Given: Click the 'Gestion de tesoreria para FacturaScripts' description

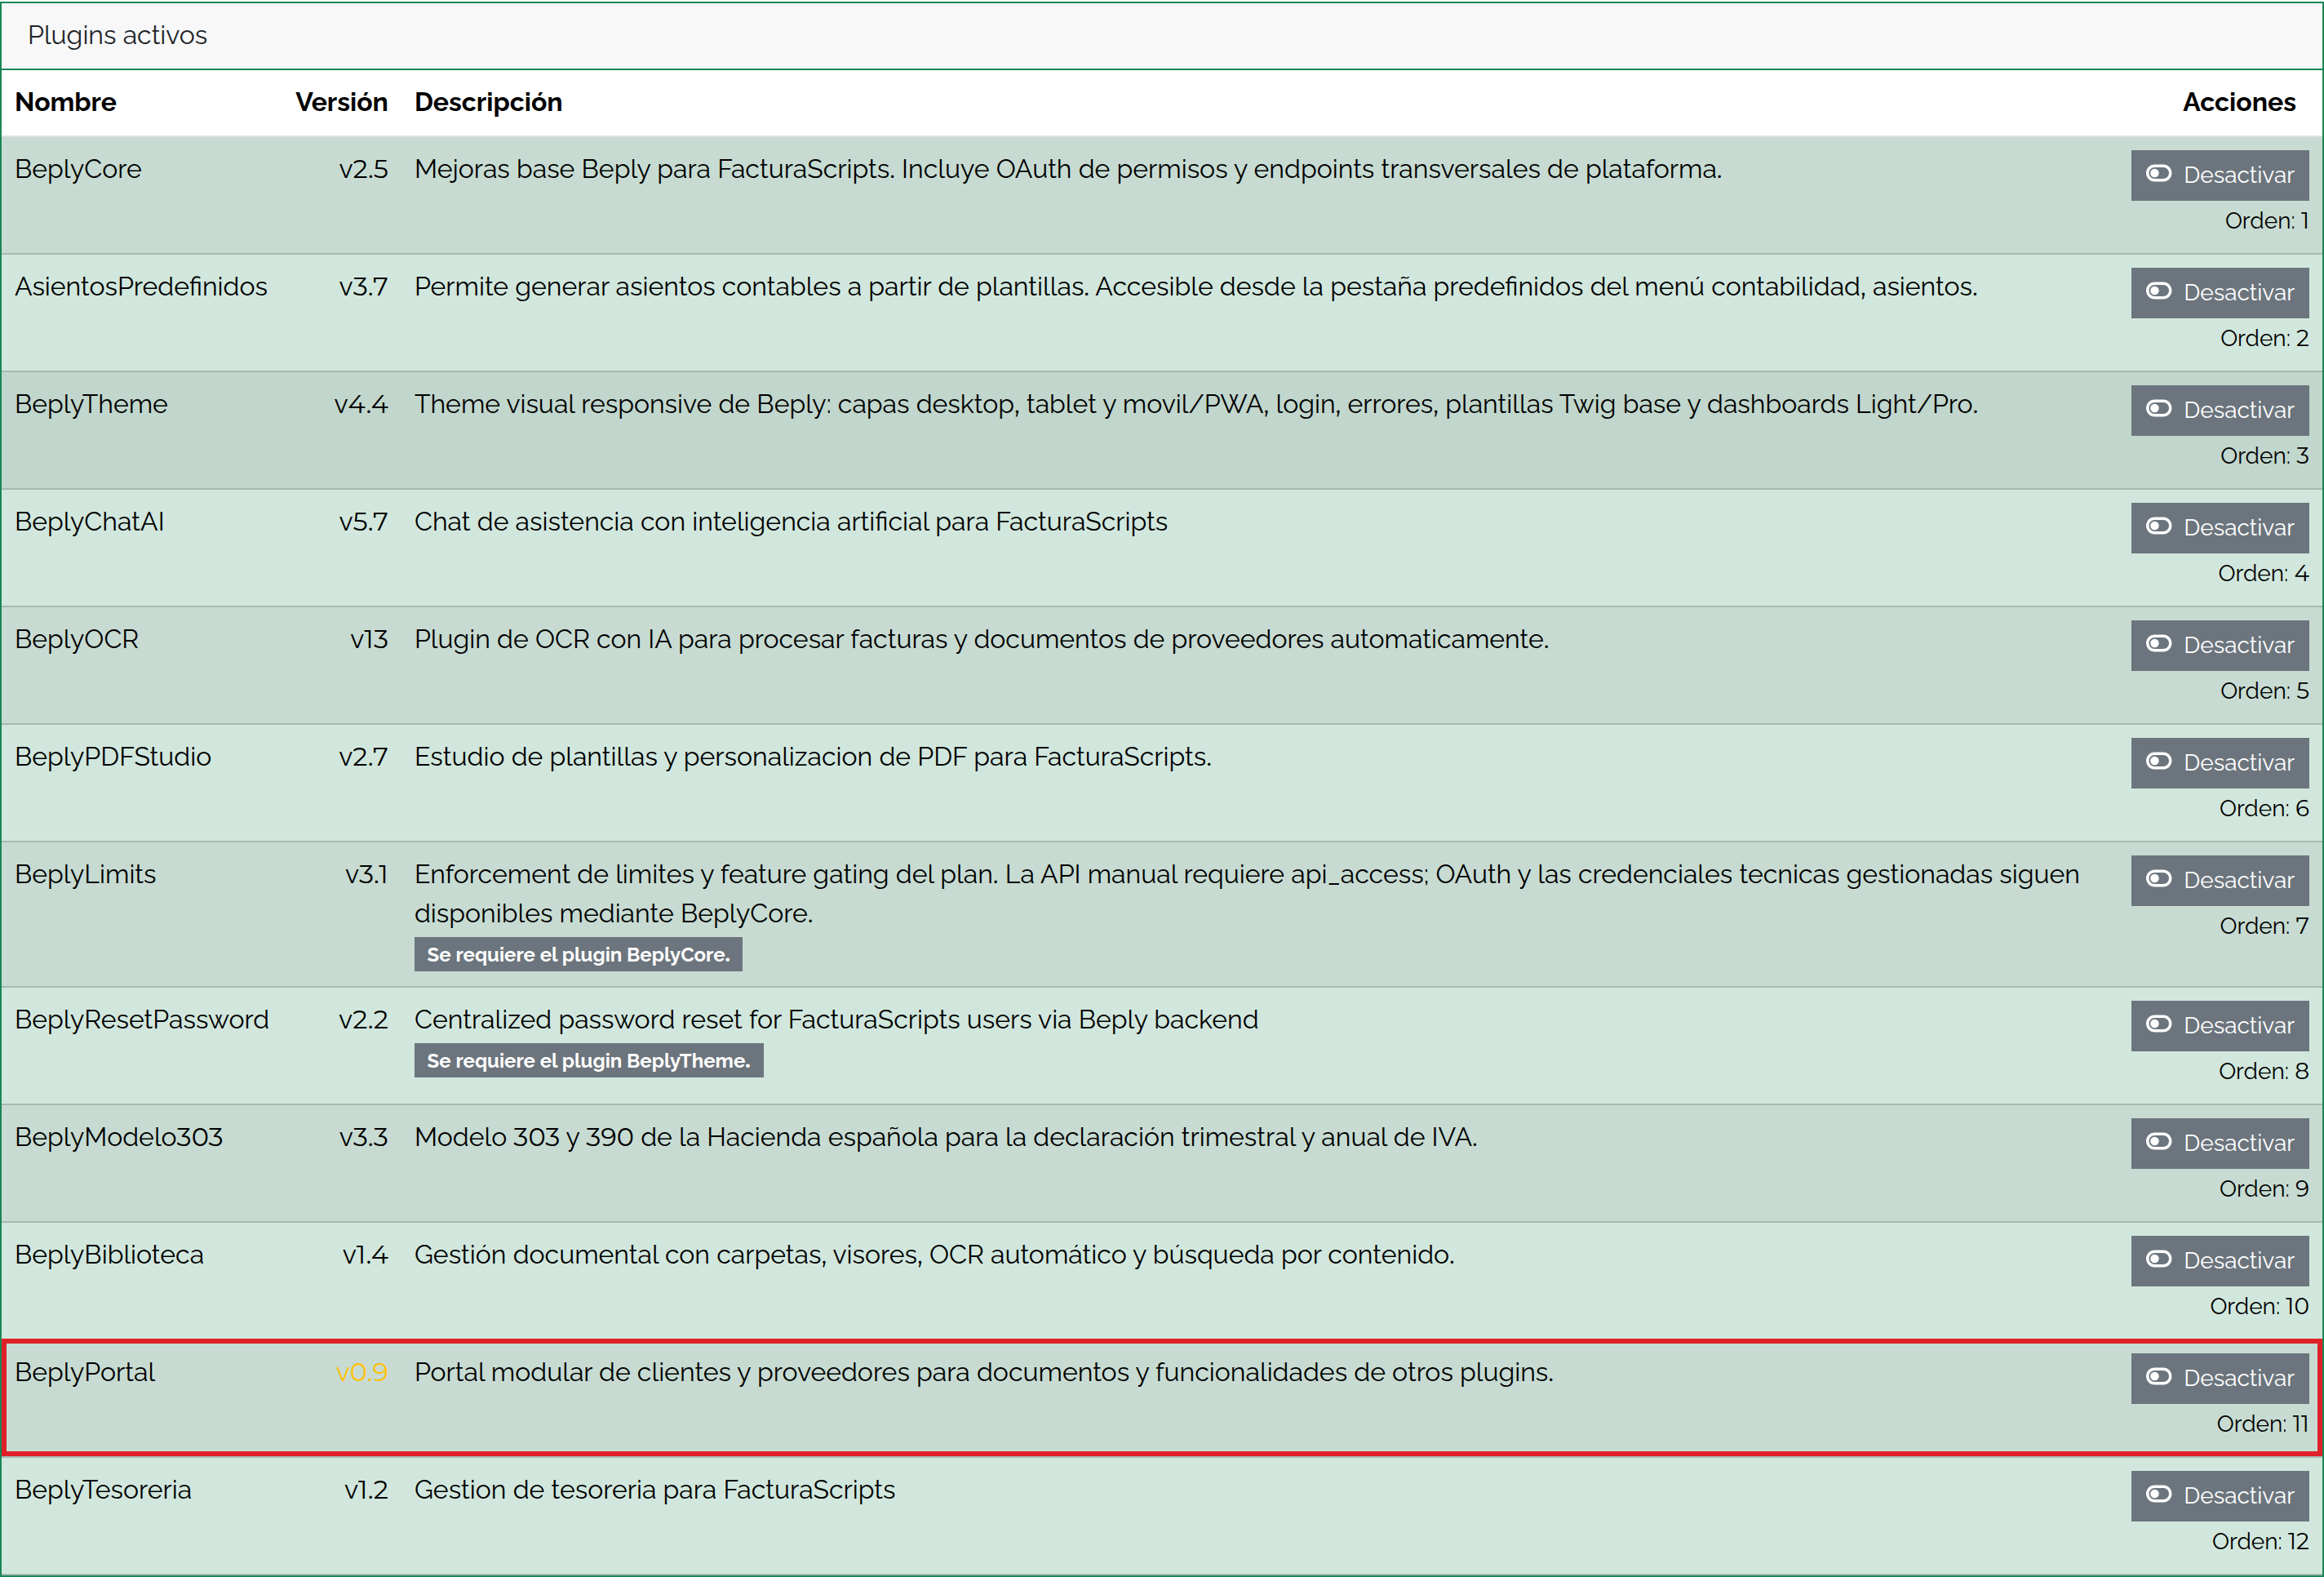Looking at the screenshot, I should 655,1489.
